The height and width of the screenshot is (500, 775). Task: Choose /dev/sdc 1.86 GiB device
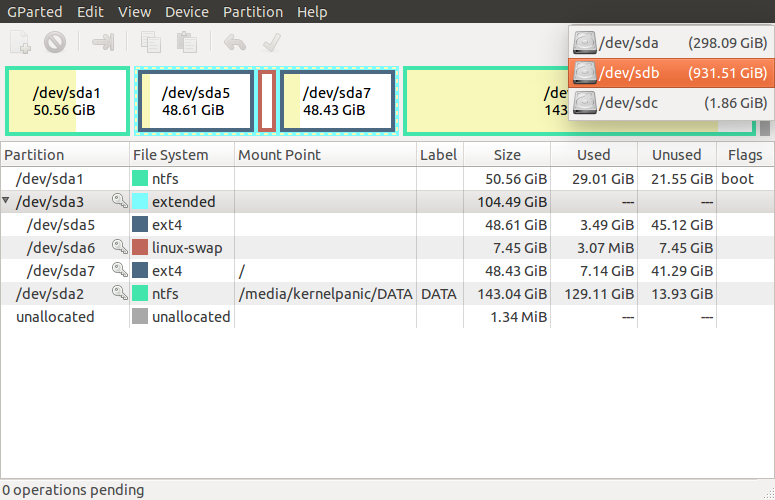671,103
